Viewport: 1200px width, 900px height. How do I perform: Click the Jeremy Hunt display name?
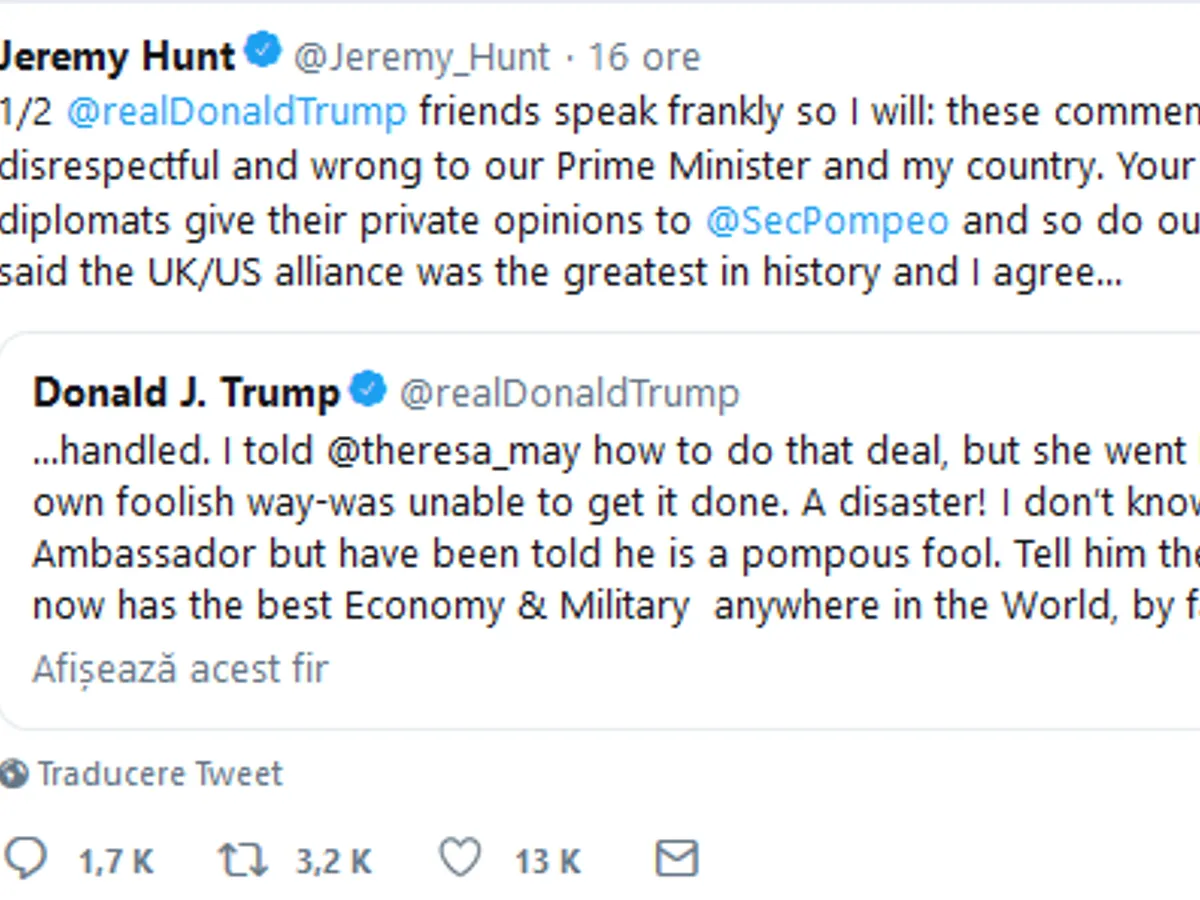point(118,56)
